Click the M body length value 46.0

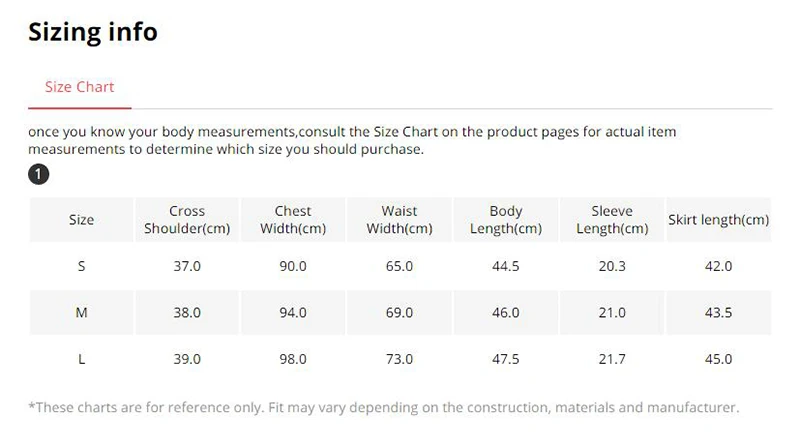[x=506, y=313]
